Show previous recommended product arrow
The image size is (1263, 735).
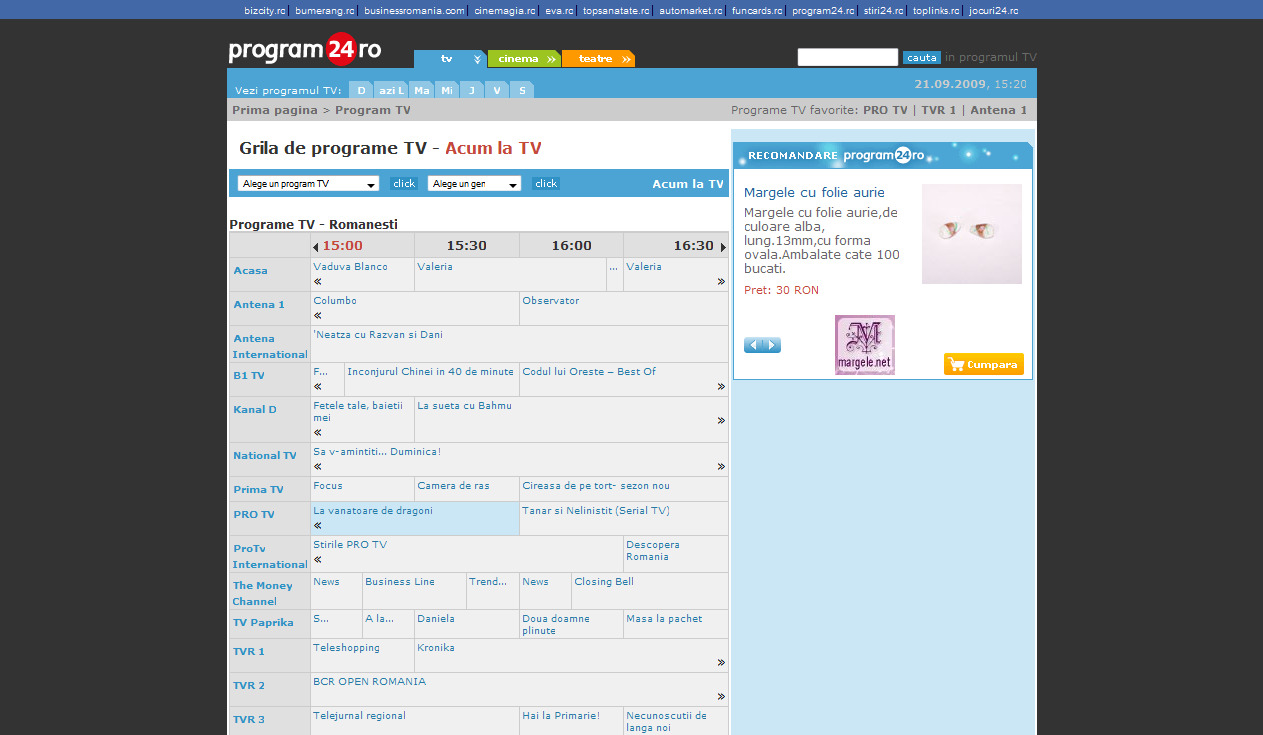[753, 346]
